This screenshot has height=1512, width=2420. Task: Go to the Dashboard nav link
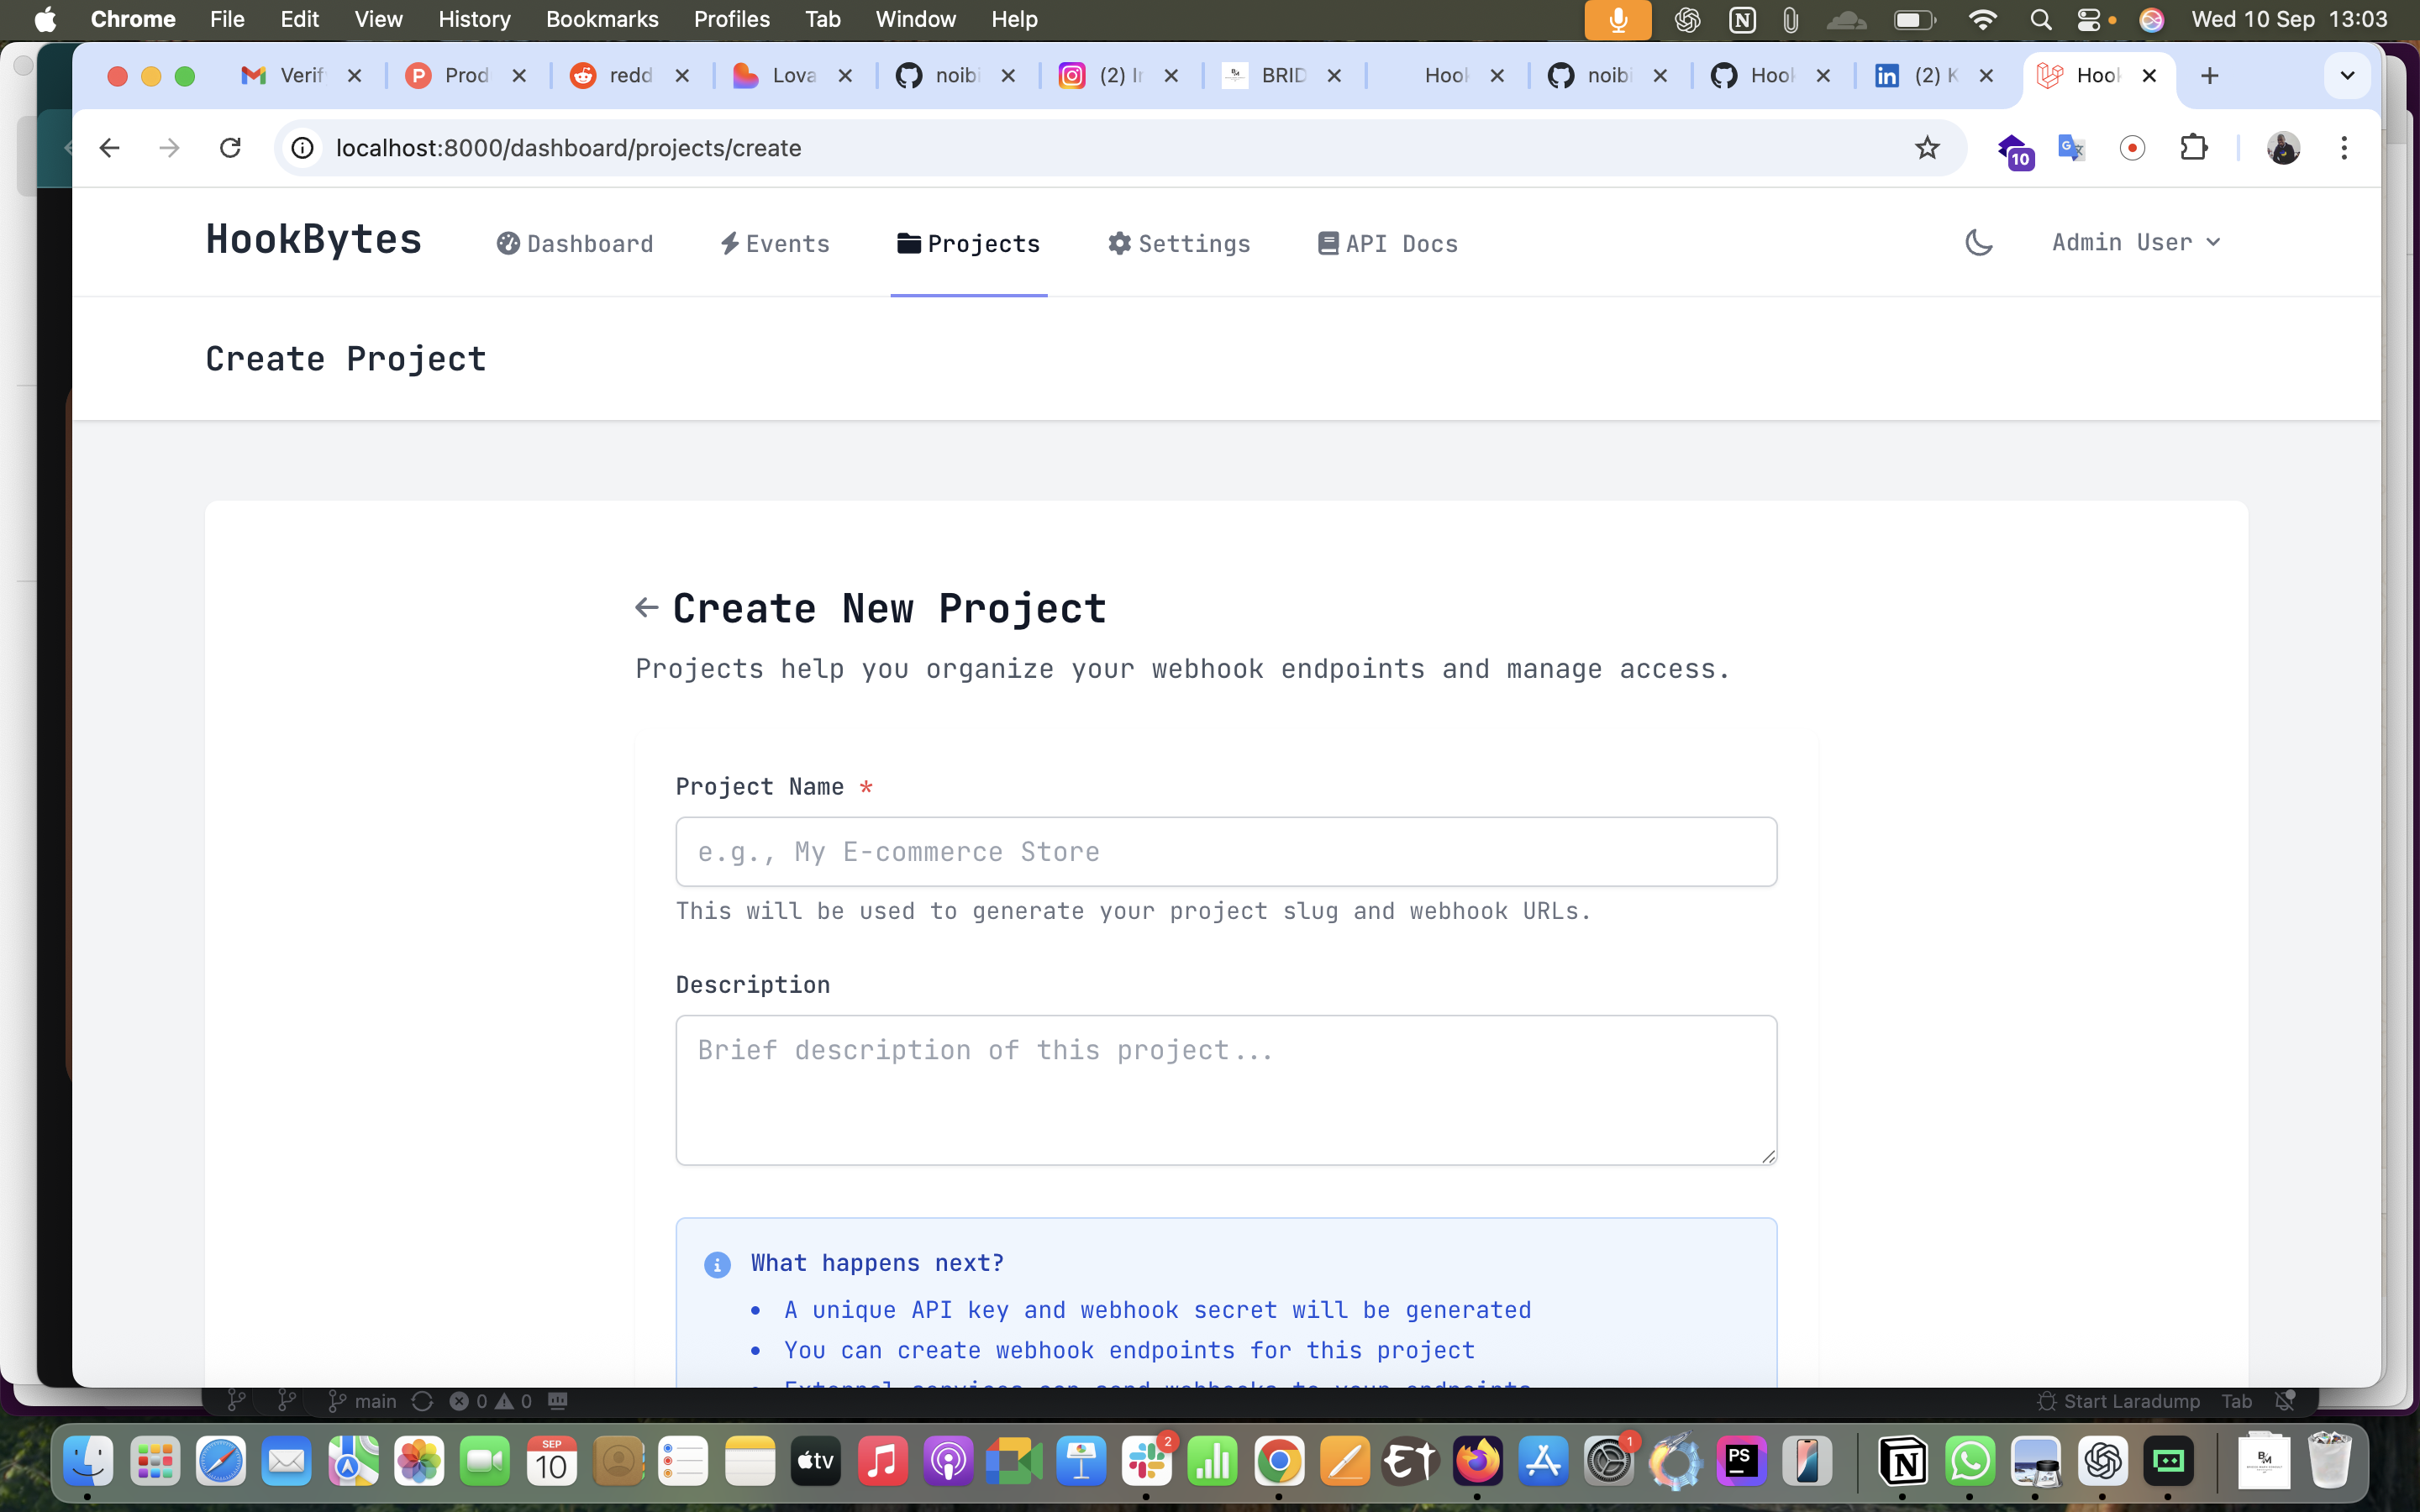[575, 243]
